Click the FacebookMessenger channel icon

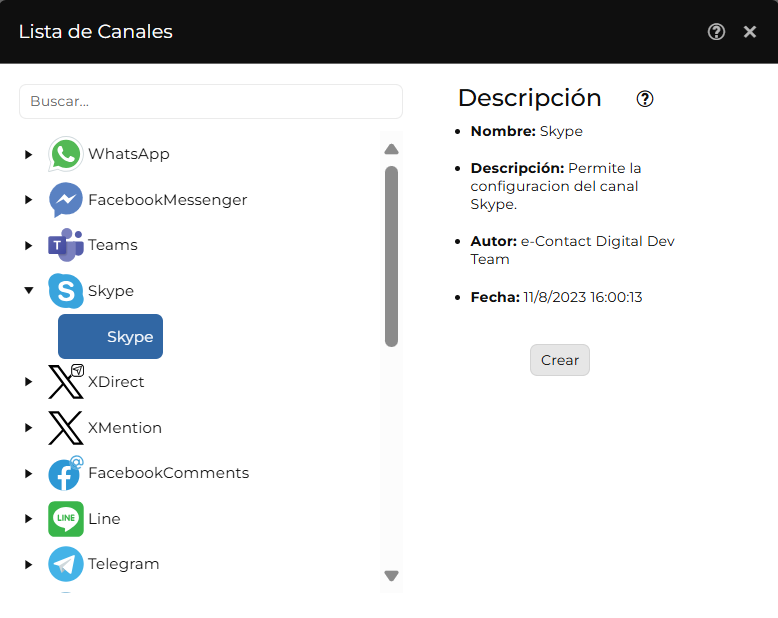65,200
